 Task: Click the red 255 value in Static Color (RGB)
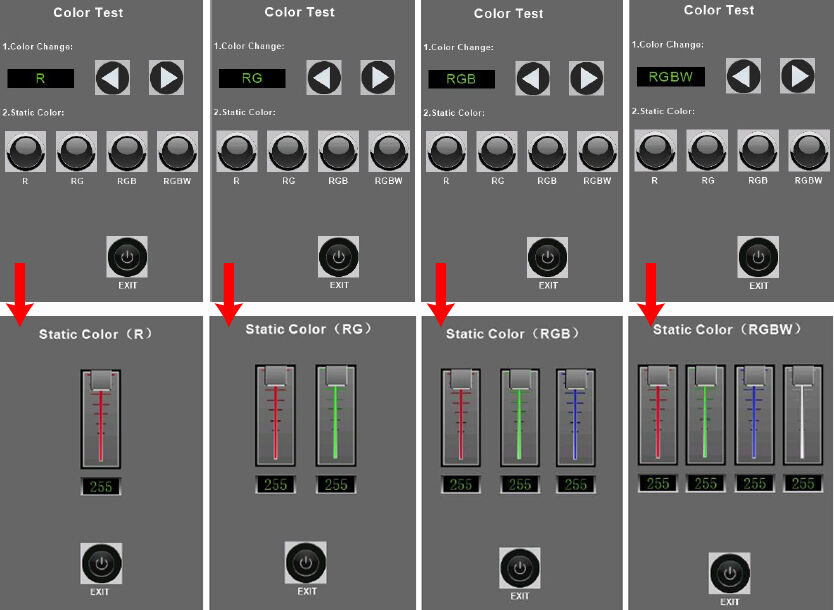click(x=461, y=484)
